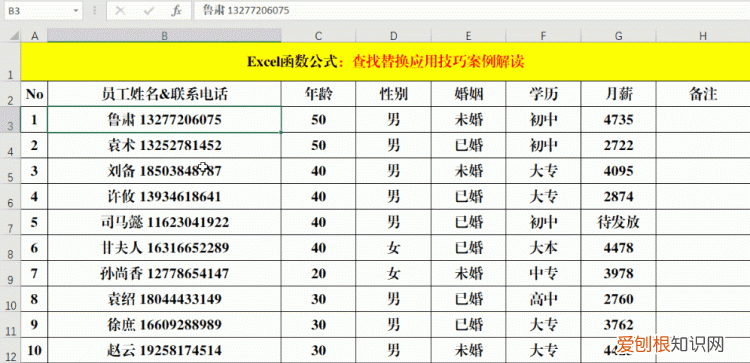Click age cell 20 for 孙尚香

318,273
